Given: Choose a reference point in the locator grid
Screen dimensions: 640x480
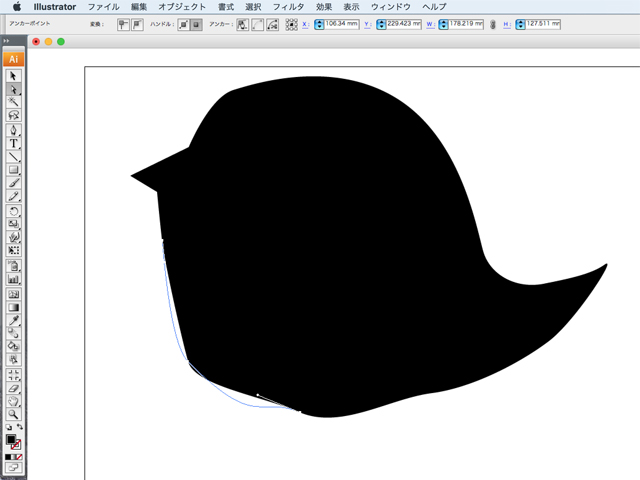Looking at the screenshot, I should 291,24.
